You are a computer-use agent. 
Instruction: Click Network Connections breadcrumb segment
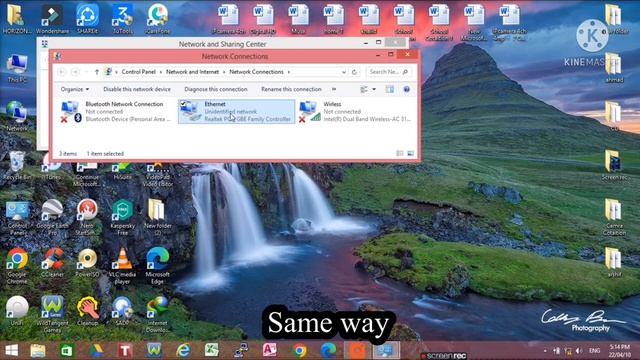point(256,72)
